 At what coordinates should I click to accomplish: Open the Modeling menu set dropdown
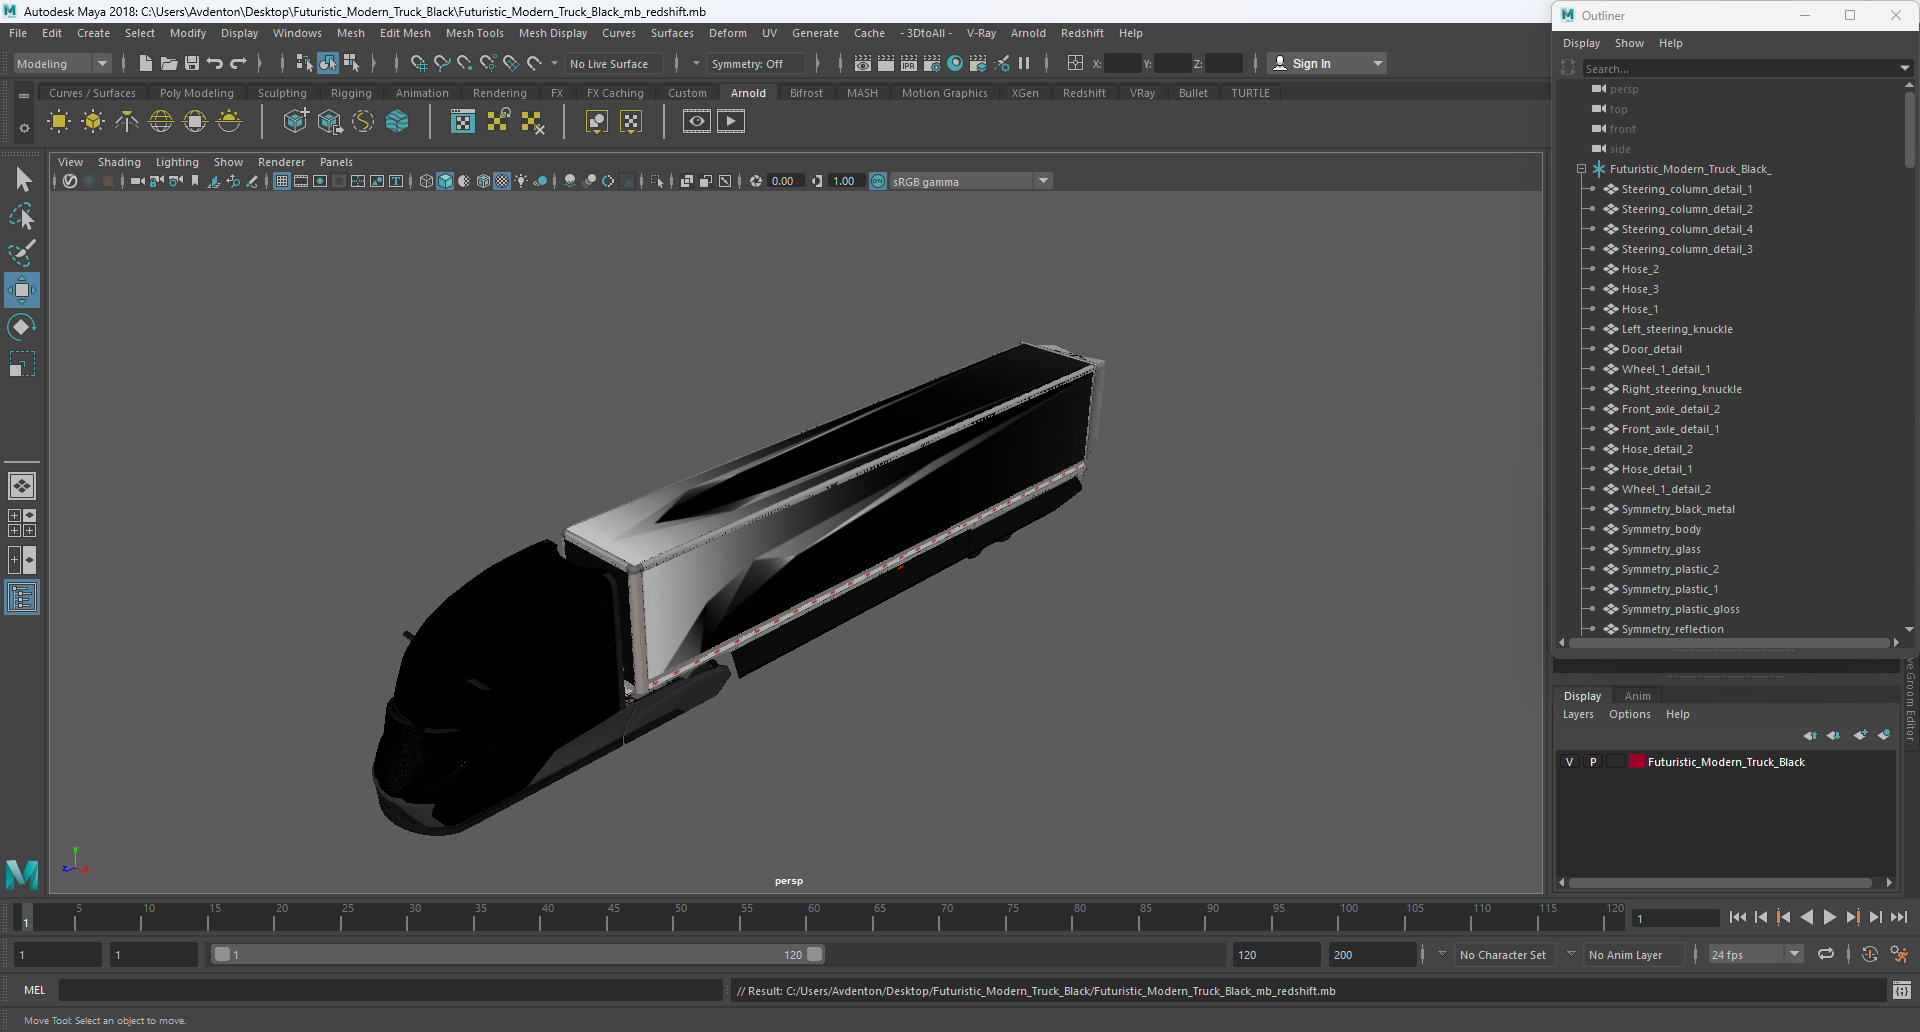pyautogui.click(x=62, y=63)
